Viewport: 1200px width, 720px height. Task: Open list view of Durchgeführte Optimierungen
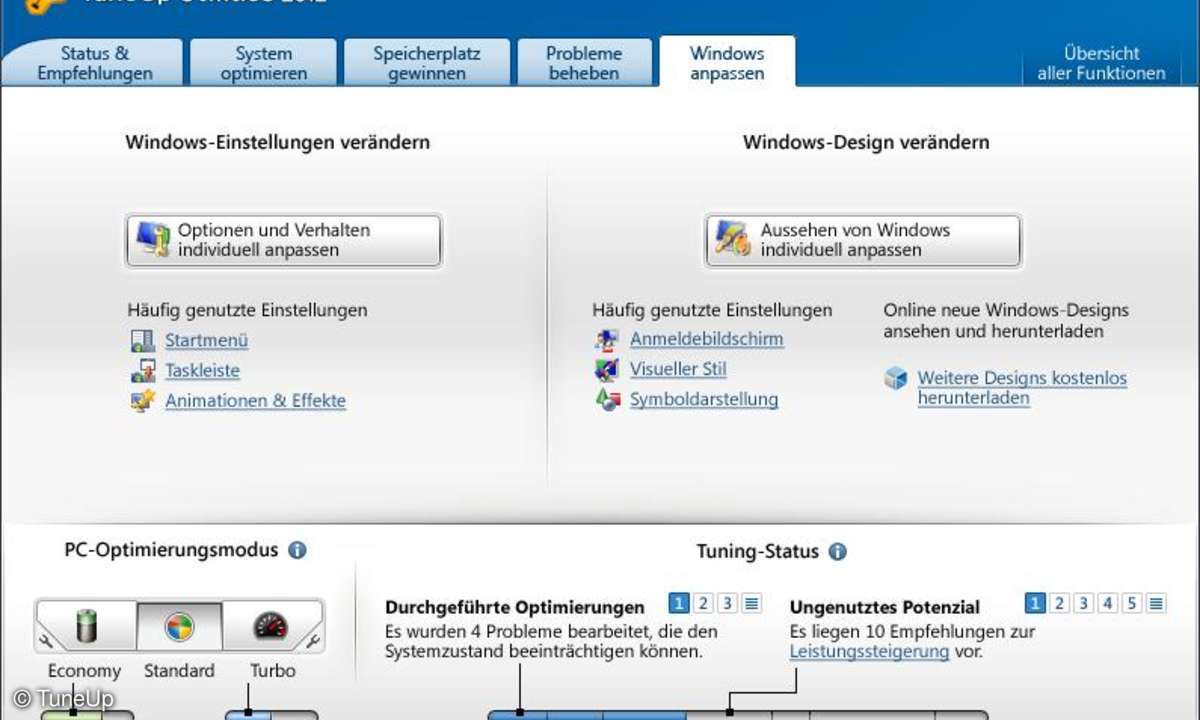pos(752,603)
